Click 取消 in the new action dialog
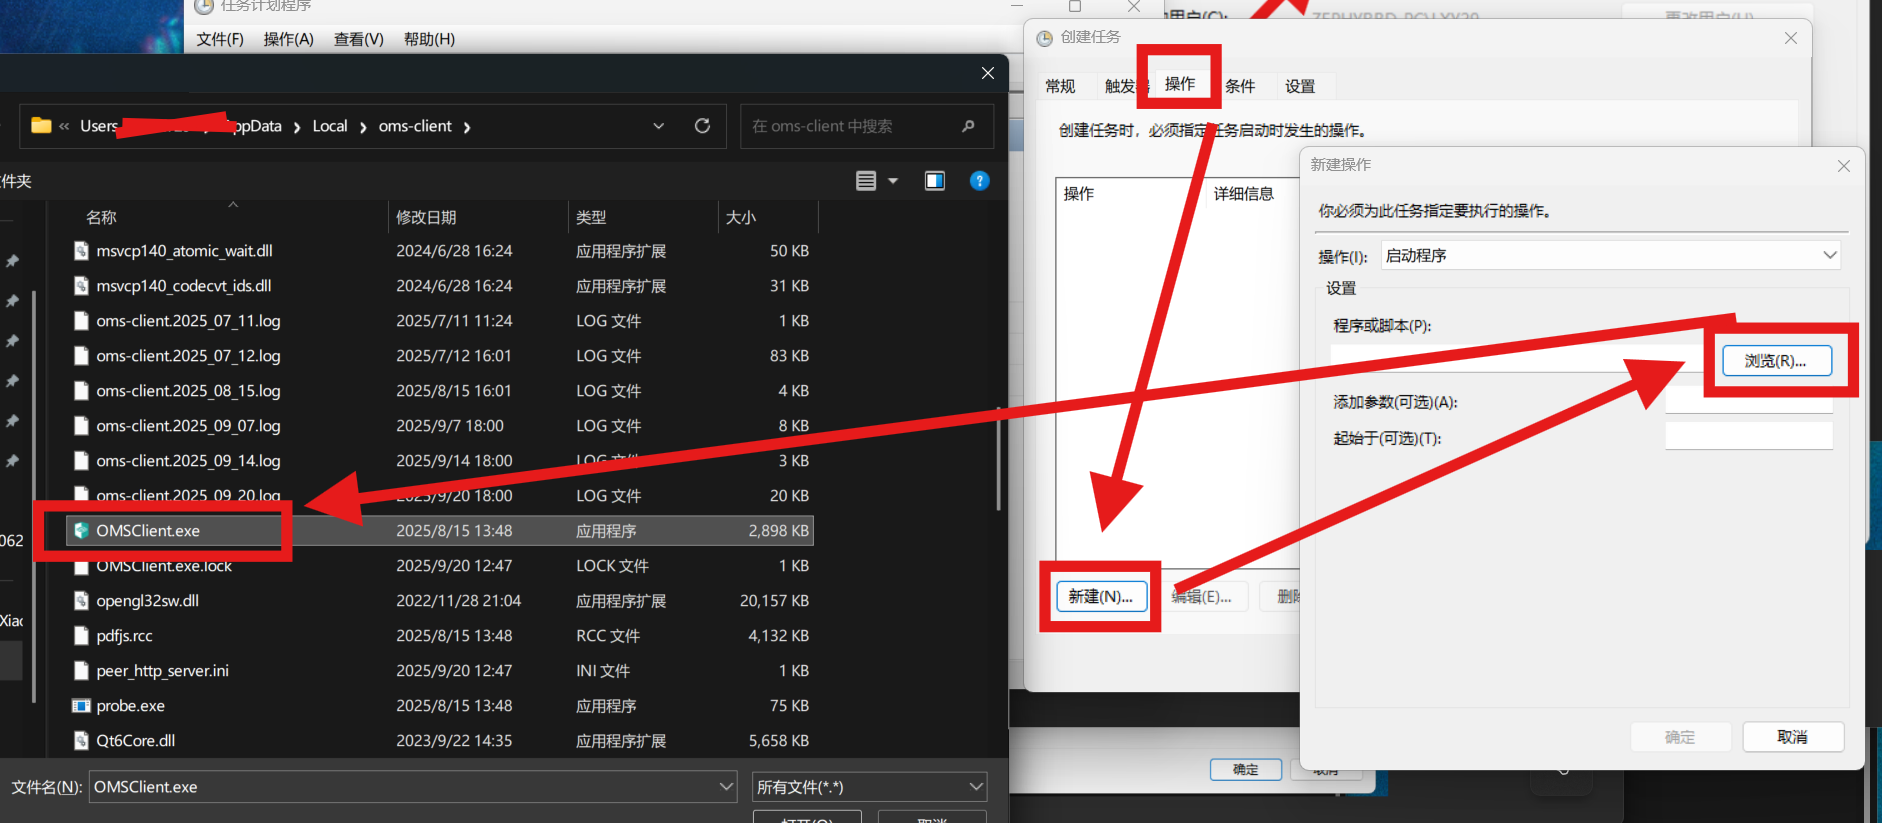The height and width of the screenshot is (823, 1882). 1792,737
